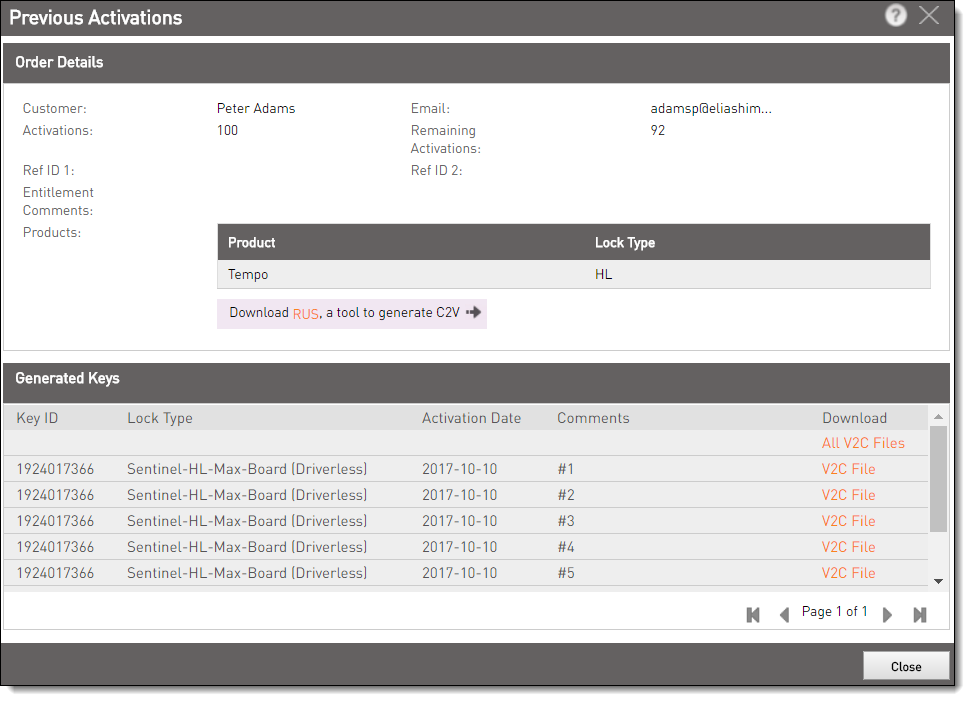Click the HL lock type cell
The height and width of the screenshot is (701, 970).
tap(603, 274)
